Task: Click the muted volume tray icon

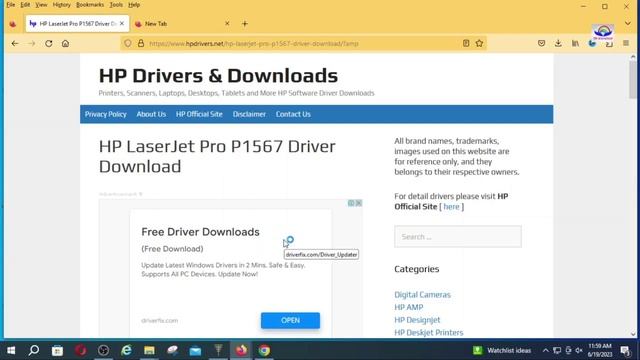Action: tap(579, 350)
